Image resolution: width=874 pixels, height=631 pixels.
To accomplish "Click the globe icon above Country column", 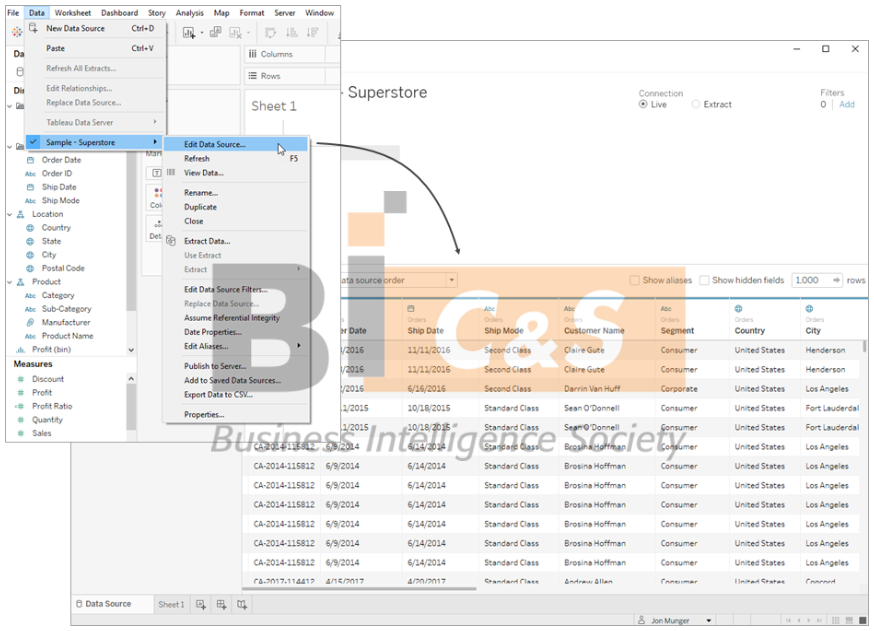I will pos(738,309).
